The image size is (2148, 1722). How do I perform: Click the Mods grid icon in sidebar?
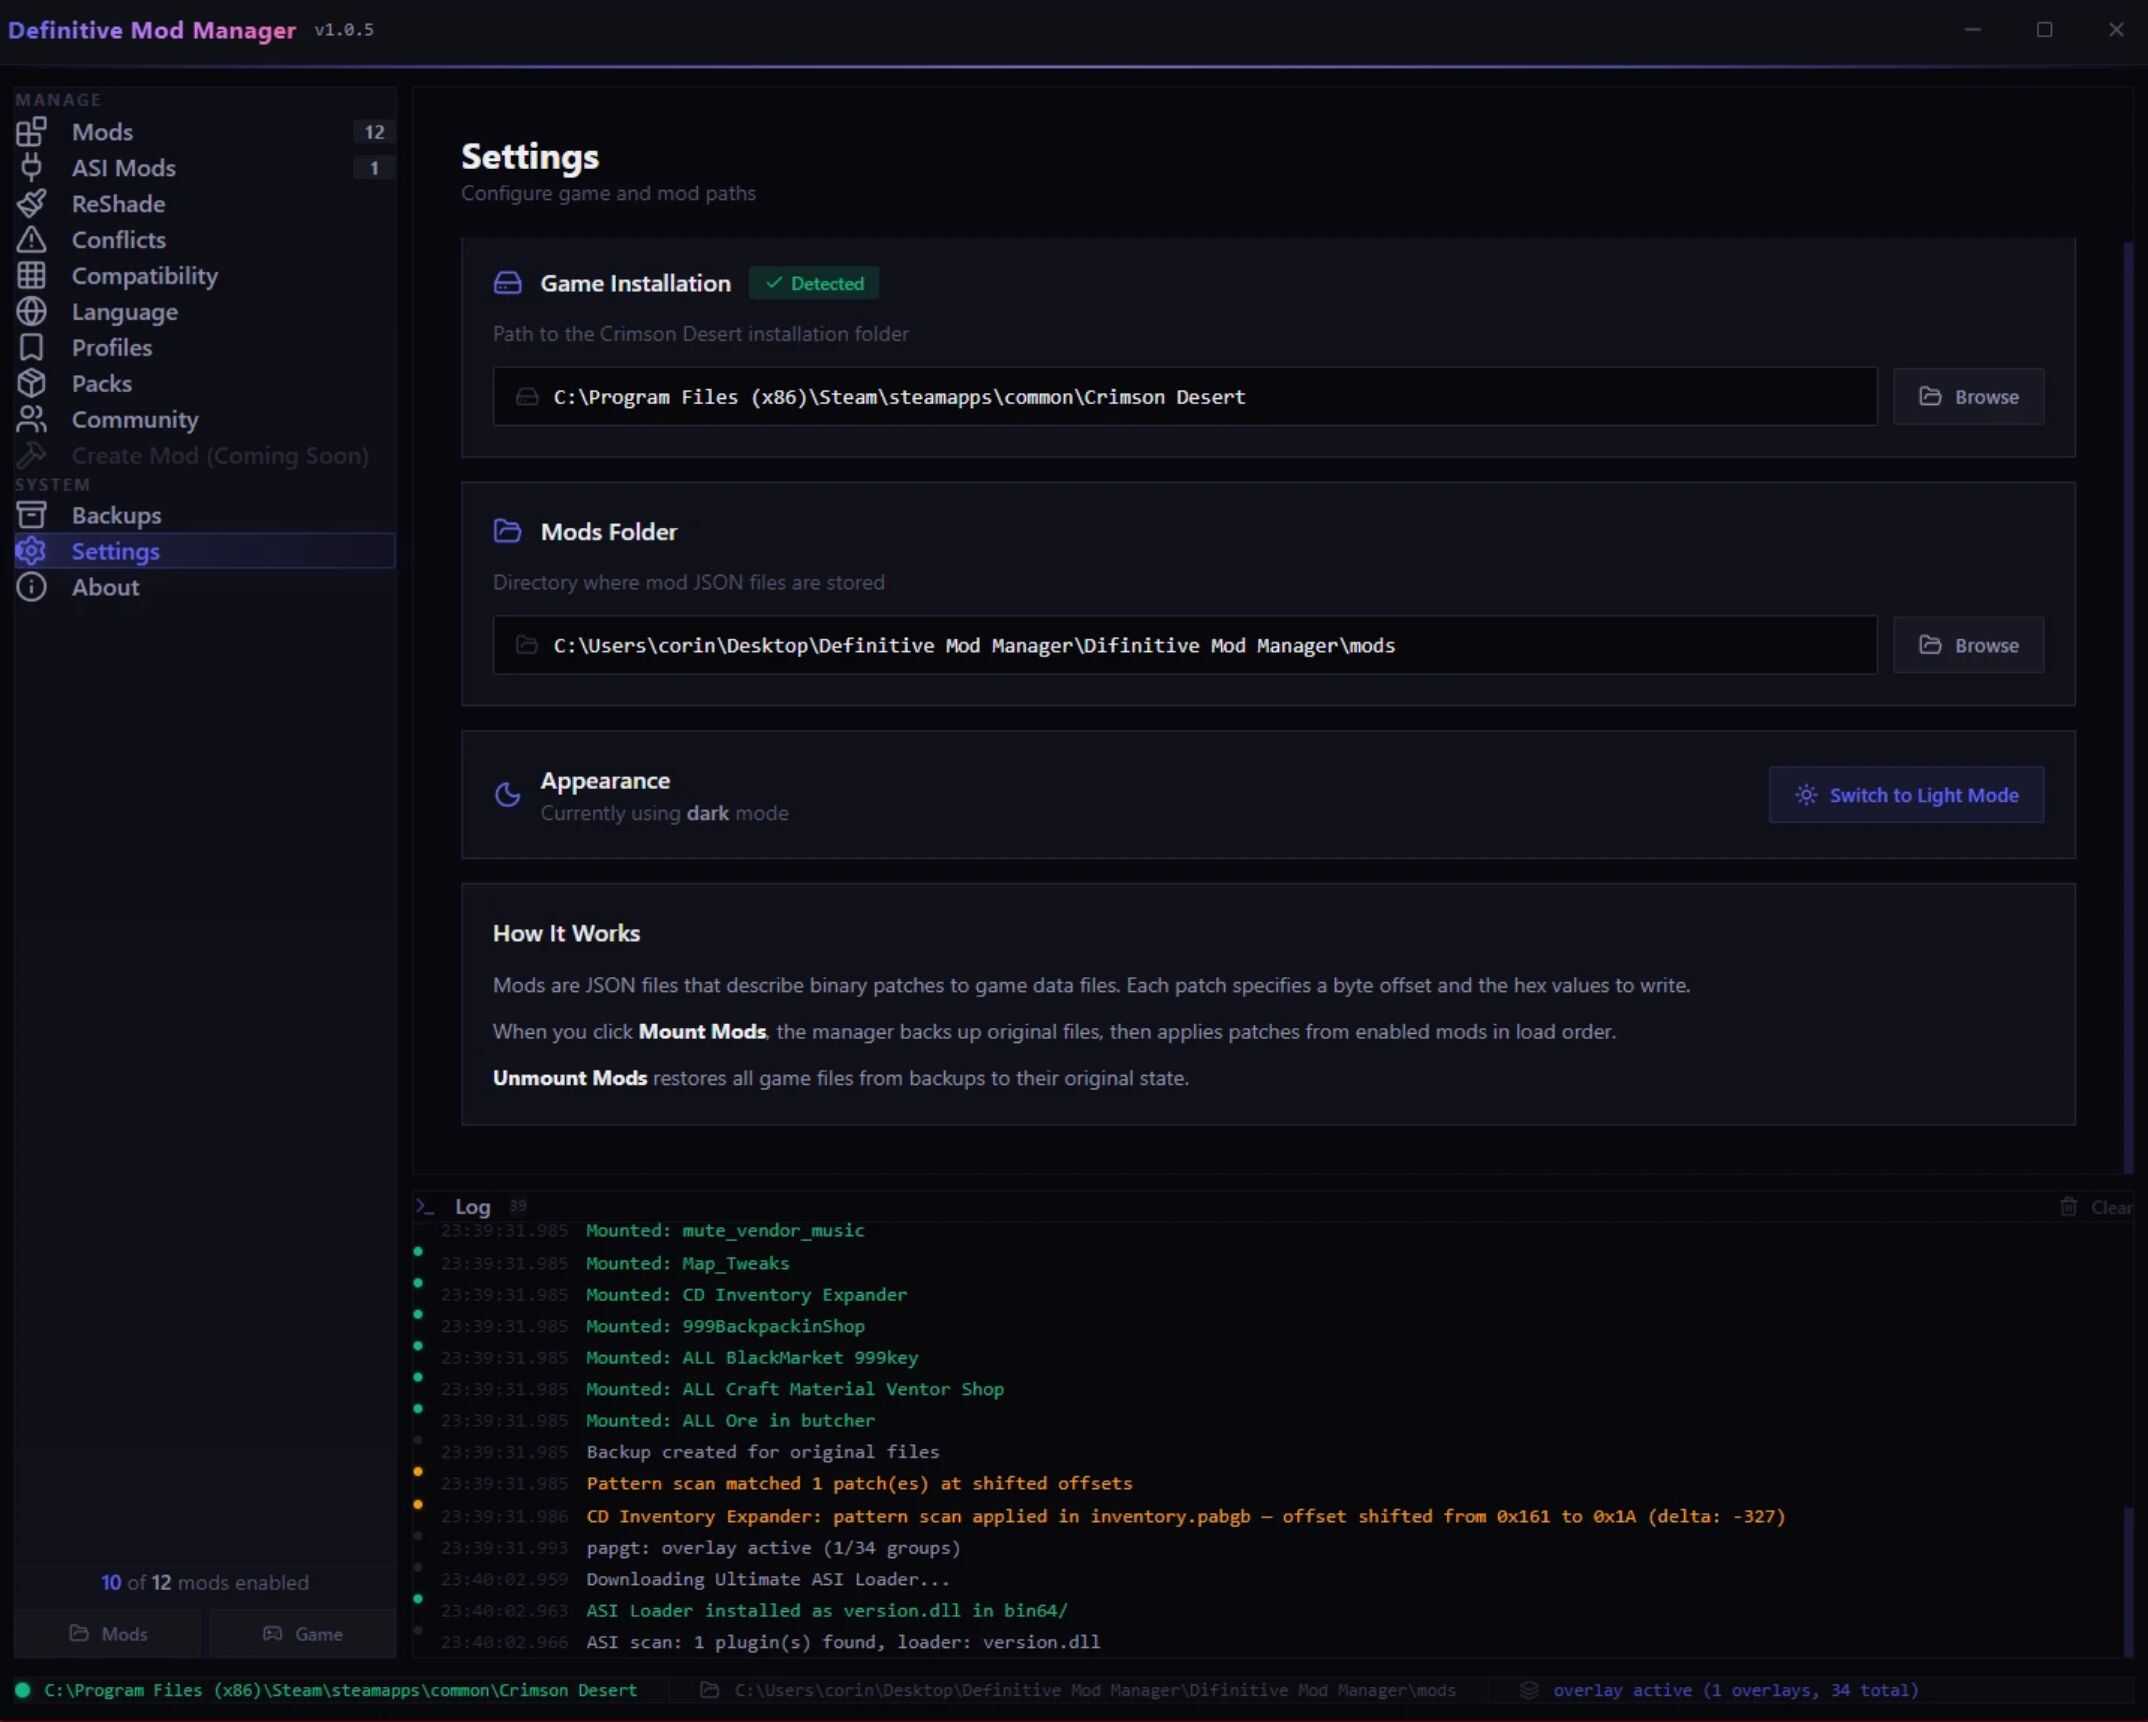[31, 131]
